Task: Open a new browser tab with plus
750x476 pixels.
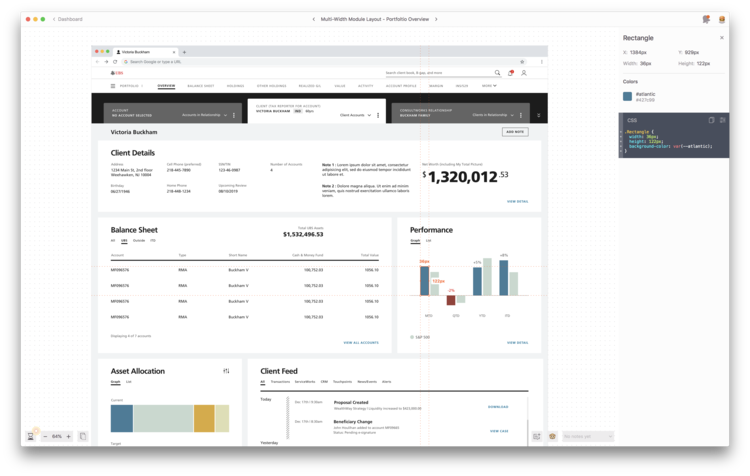Action: [x=184, y=52]
